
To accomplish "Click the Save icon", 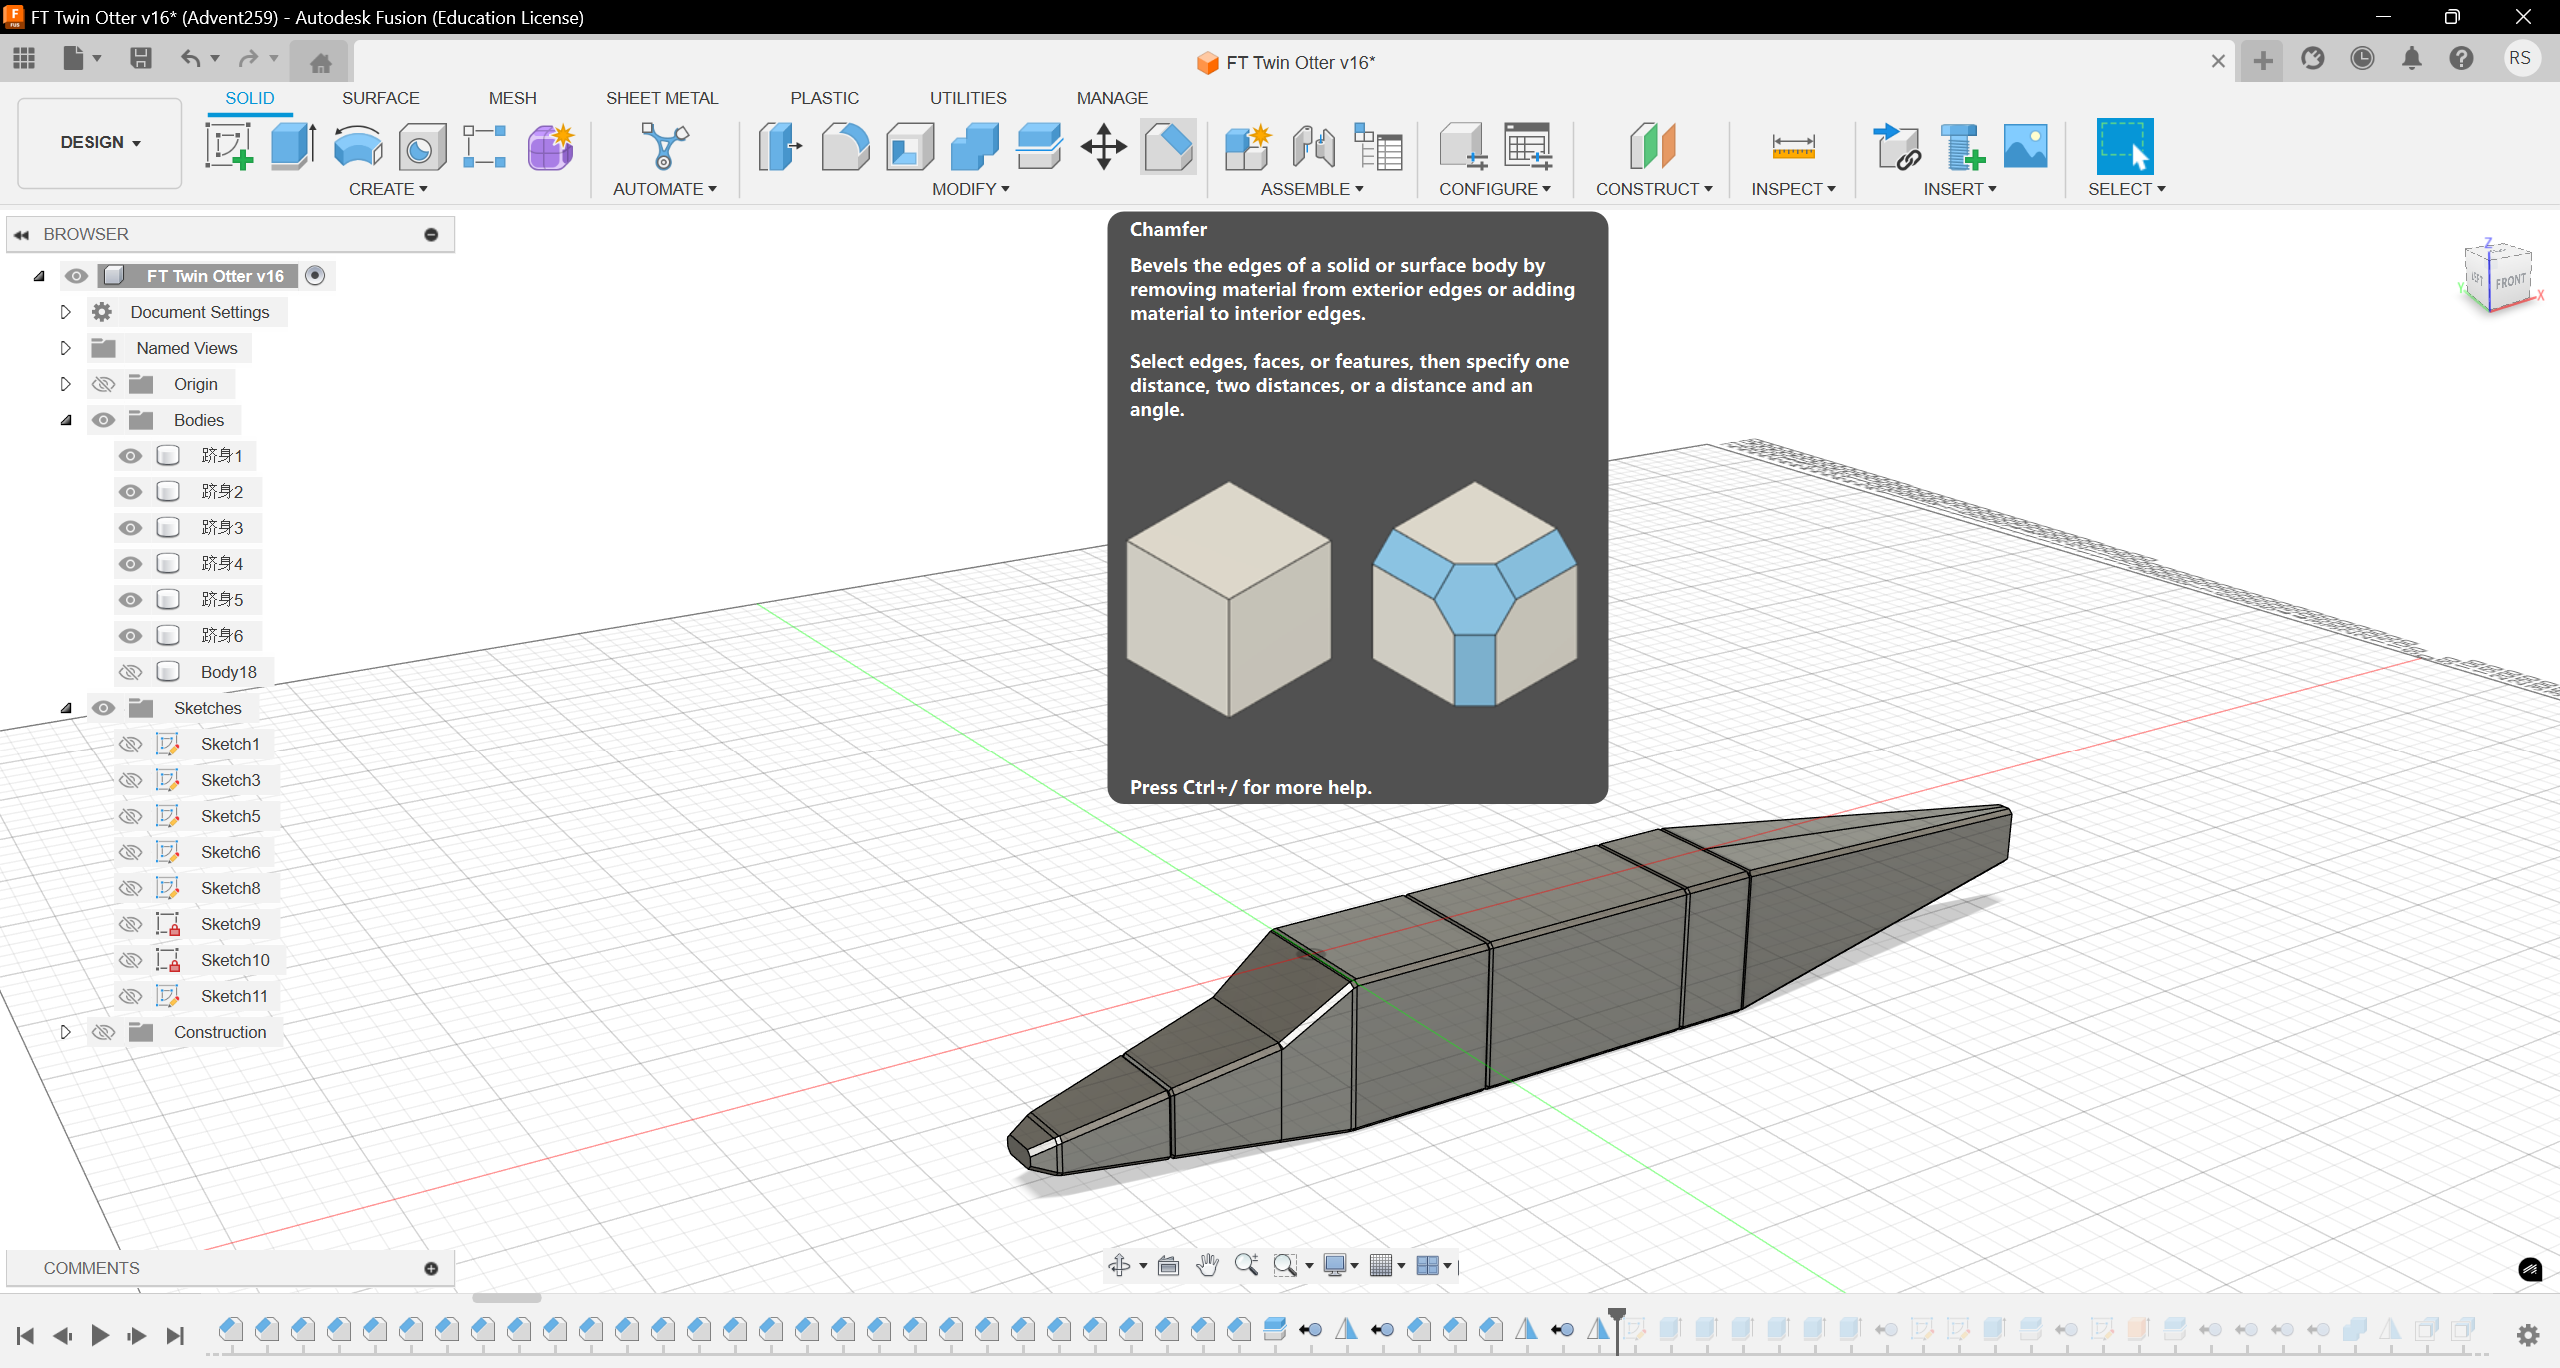I will 141,59.
